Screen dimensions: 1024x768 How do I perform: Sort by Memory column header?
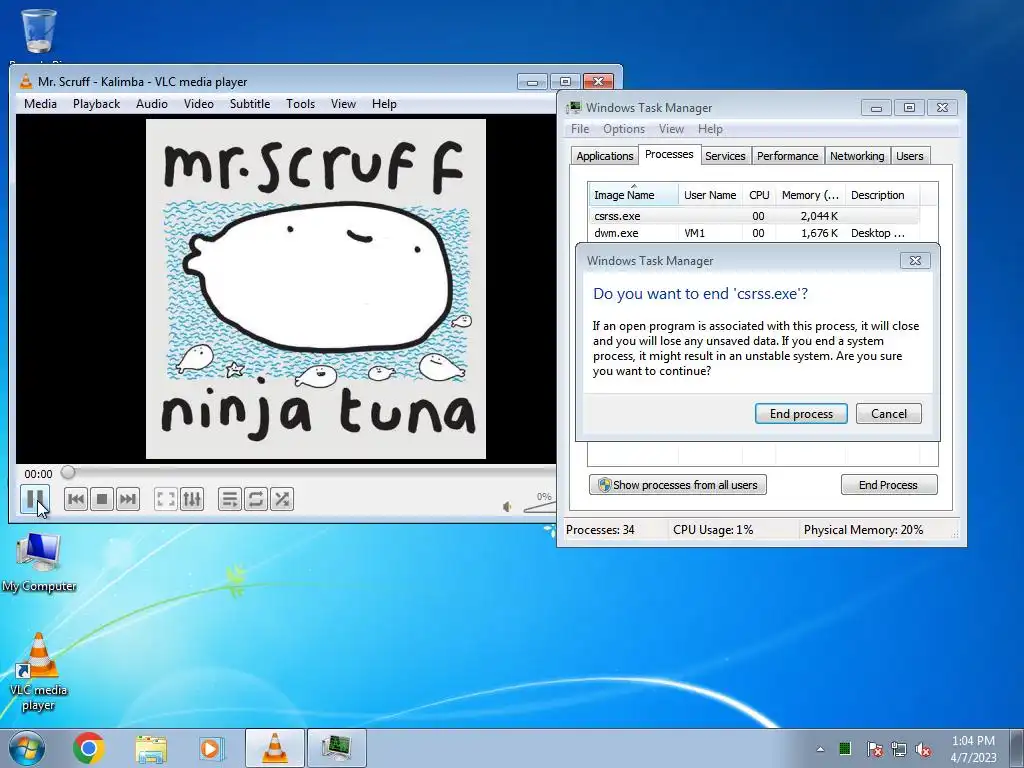810,195
